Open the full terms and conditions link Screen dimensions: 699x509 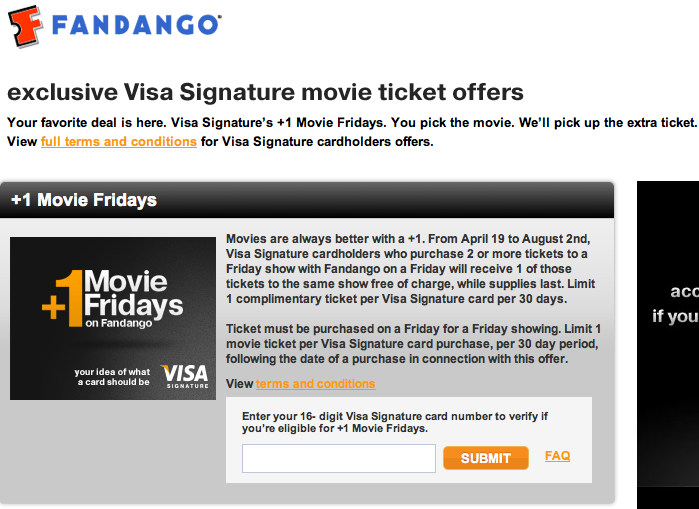point(119,142)
